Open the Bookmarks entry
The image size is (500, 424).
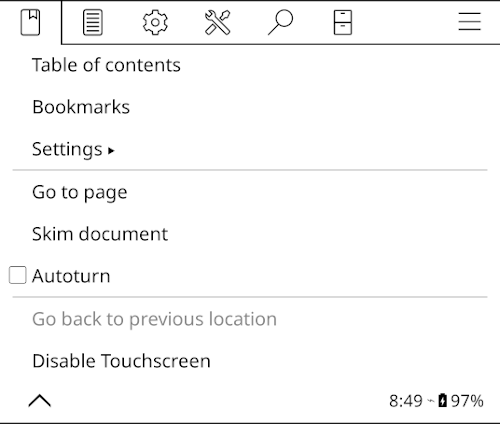(x=81, y=107)
